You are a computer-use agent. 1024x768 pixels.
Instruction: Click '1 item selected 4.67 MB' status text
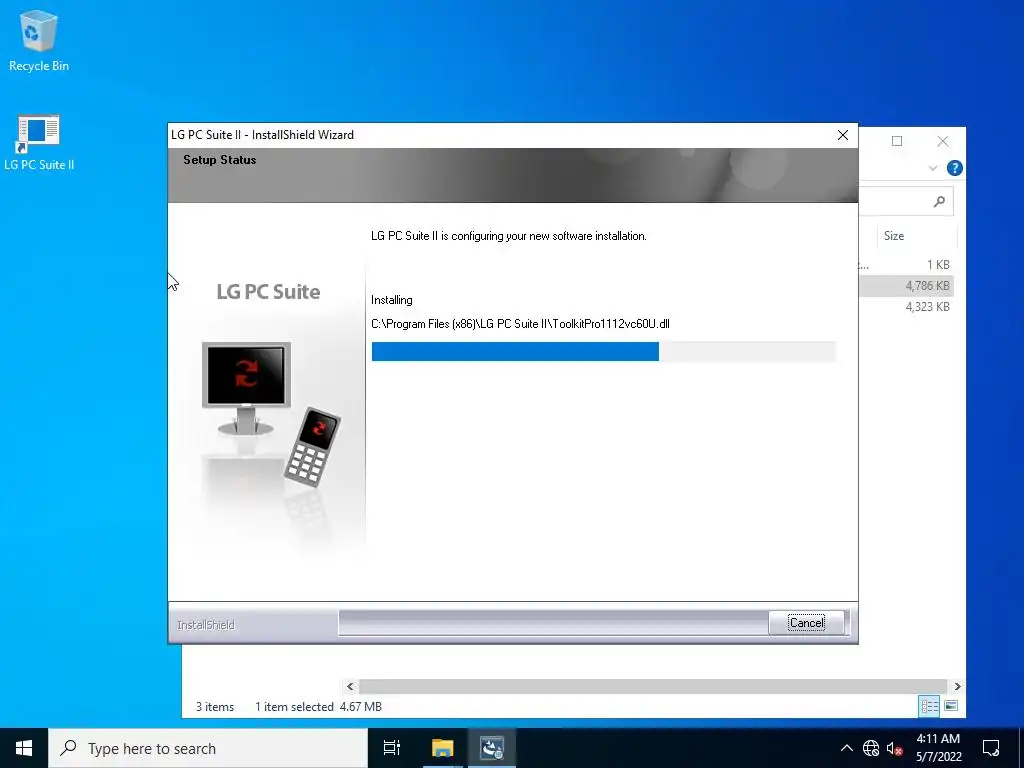tap(318, 707)
